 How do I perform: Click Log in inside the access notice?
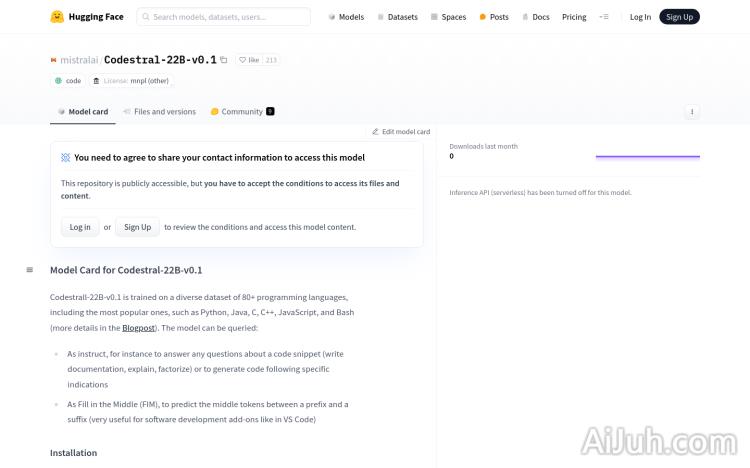click(x=79, y=227)
